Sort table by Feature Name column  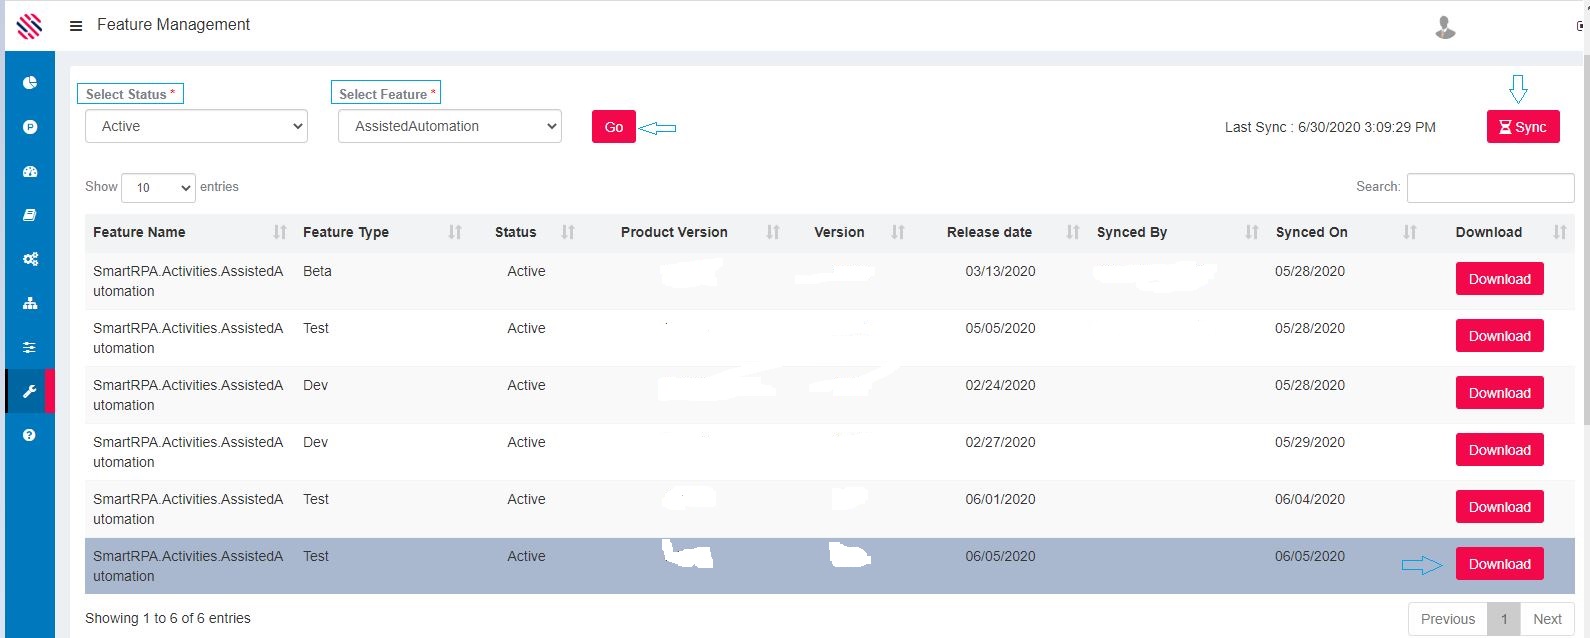(139, 232)
